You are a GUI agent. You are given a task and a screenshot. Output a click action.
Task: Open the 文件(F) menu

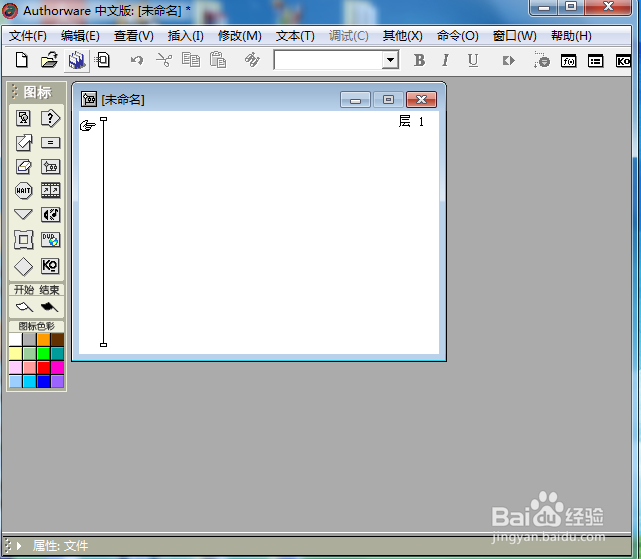(28, 36)
